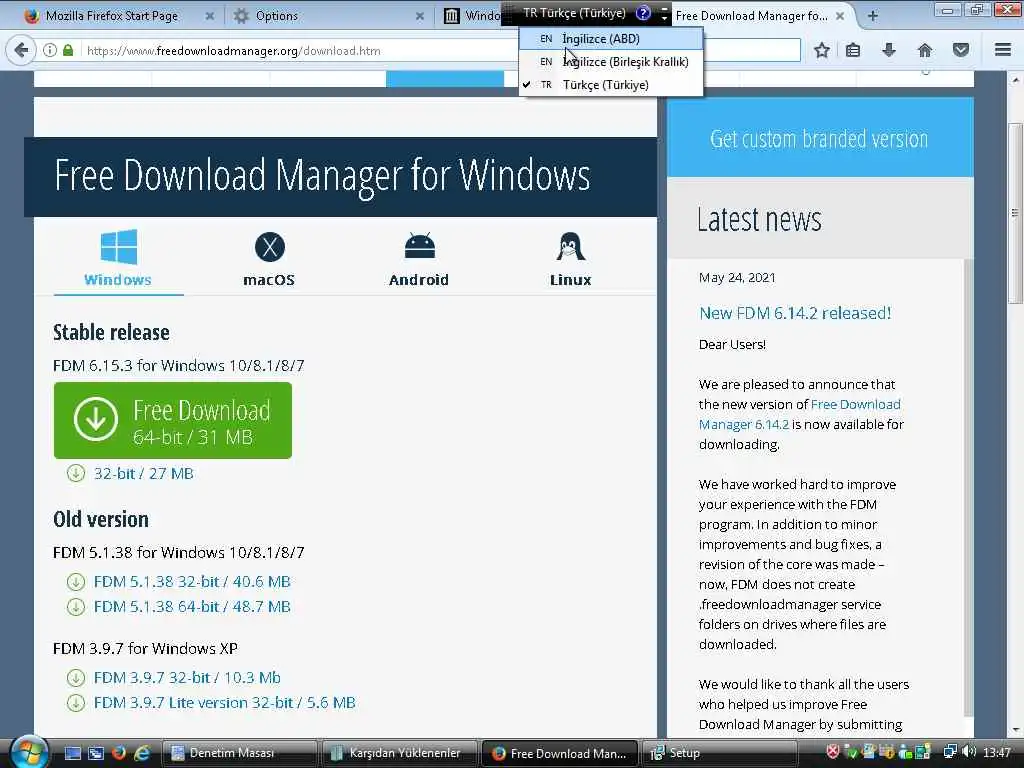This screenshot has width=1024, height=768.
Task: Open the Windows Start orb
Action: (x=27, y=752)
